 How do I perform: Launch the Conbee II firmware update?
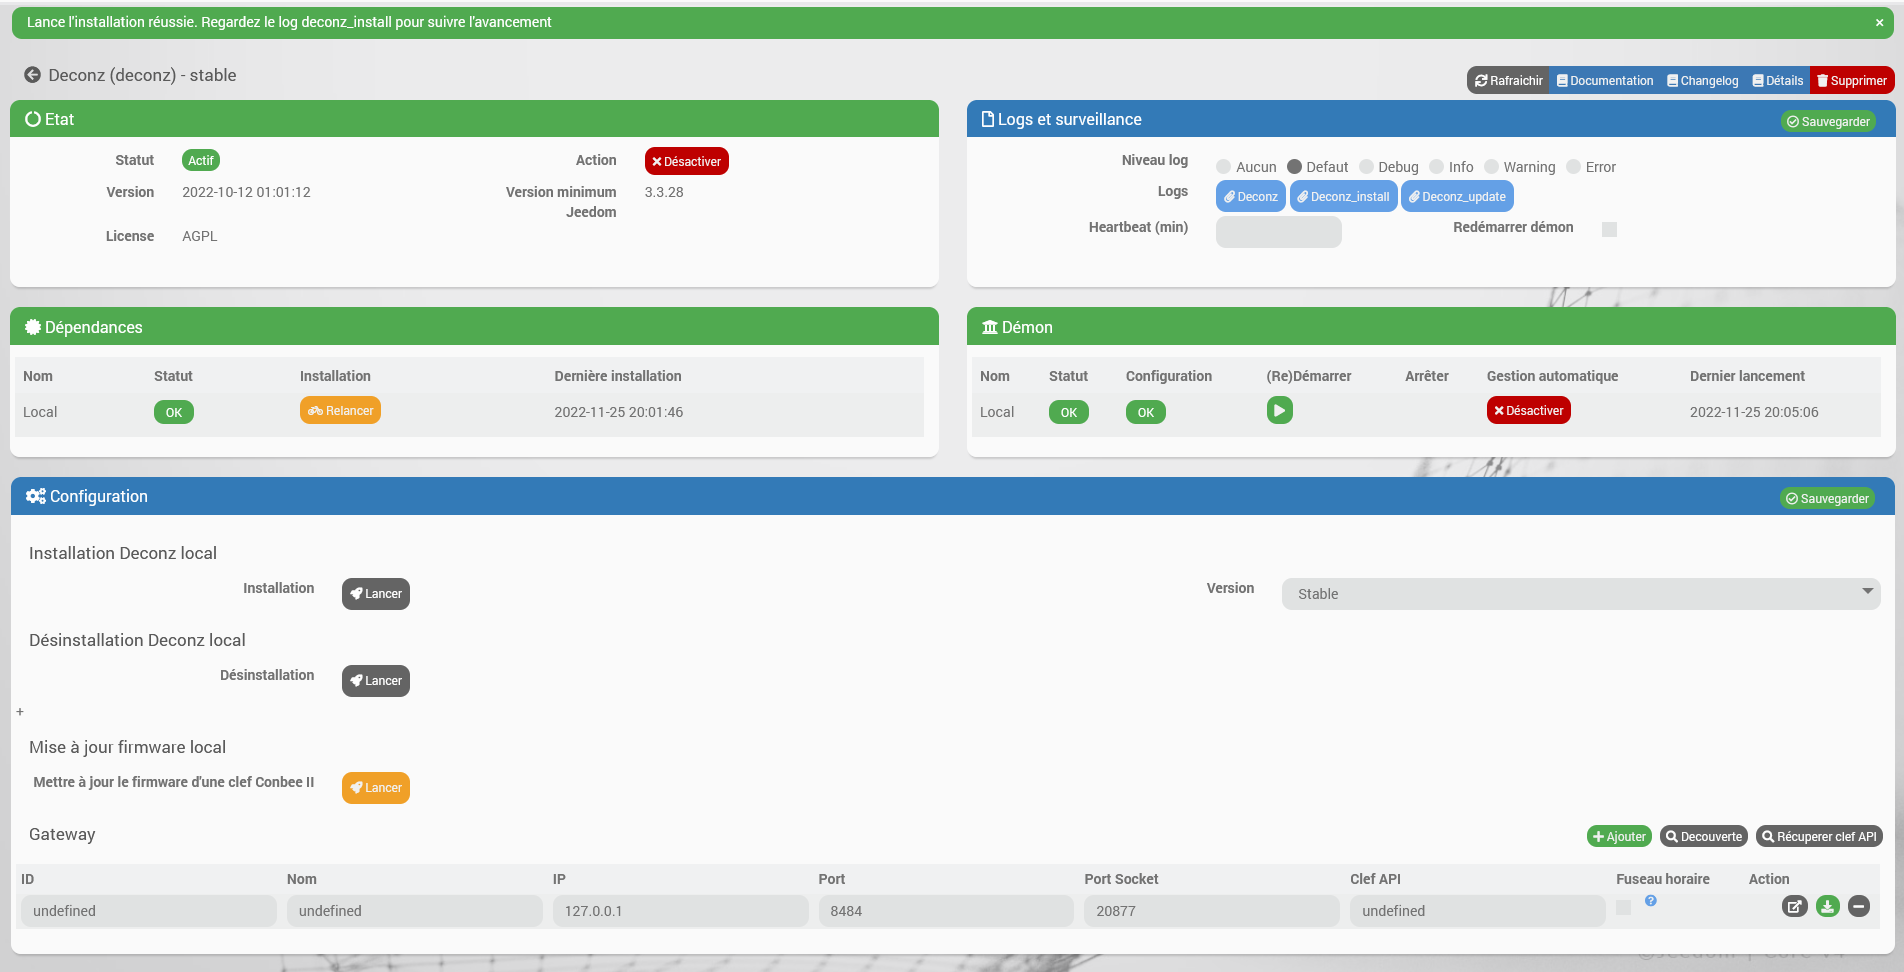tap(376, 788)
